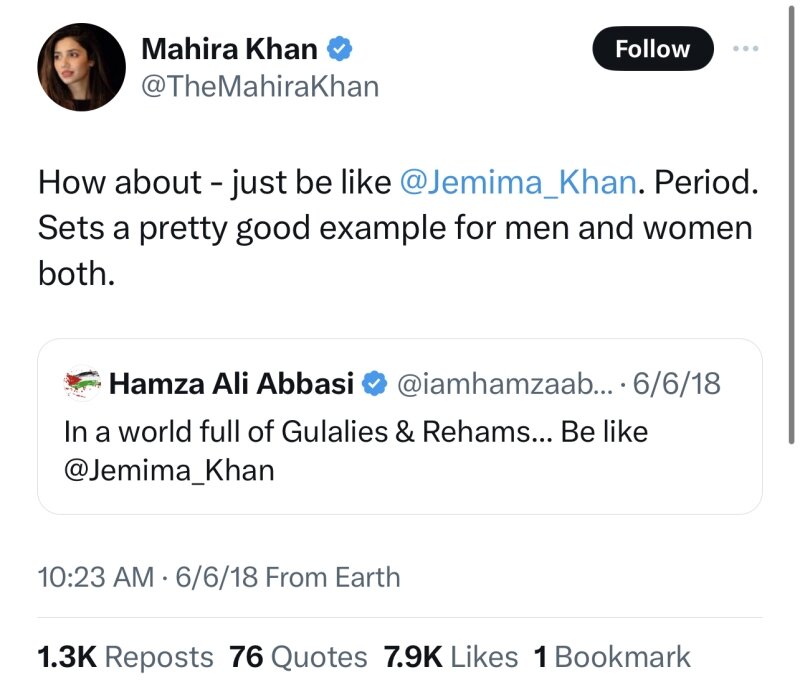Image resolution: width=800 pixels, height=690 pixels.
Task: Open the @TheMahiraKhan handle
Action: pyautogui.click(x=261, y=87)
